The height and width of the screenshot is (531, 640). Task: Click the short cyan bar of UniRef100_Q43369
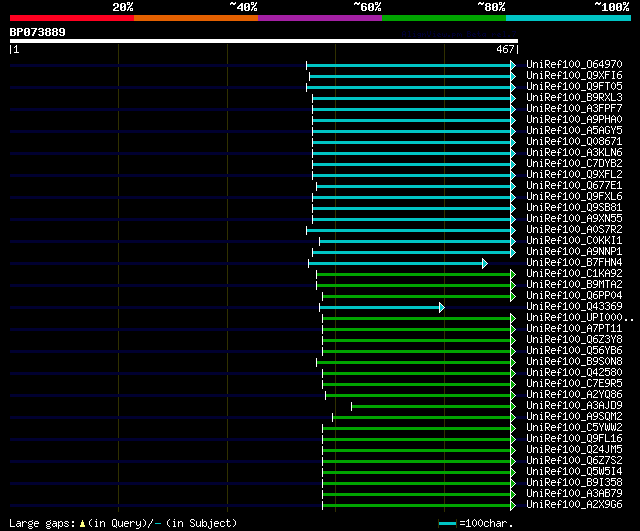coord(379,308)
